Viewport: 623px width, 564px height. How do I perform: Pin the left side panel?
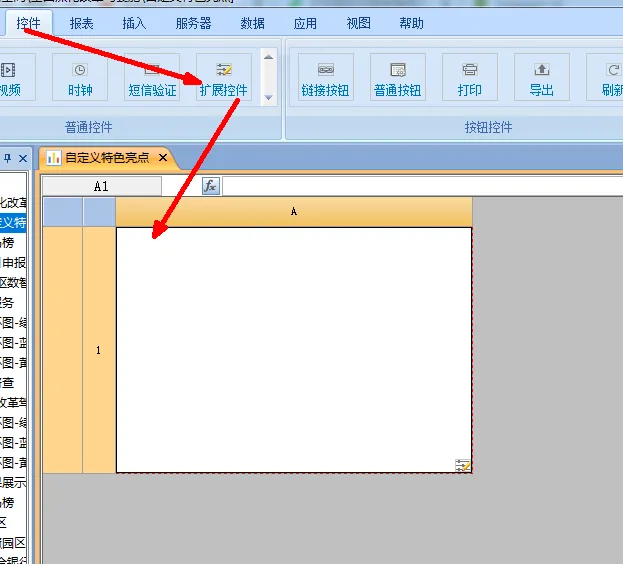click(x=7, y=158)
